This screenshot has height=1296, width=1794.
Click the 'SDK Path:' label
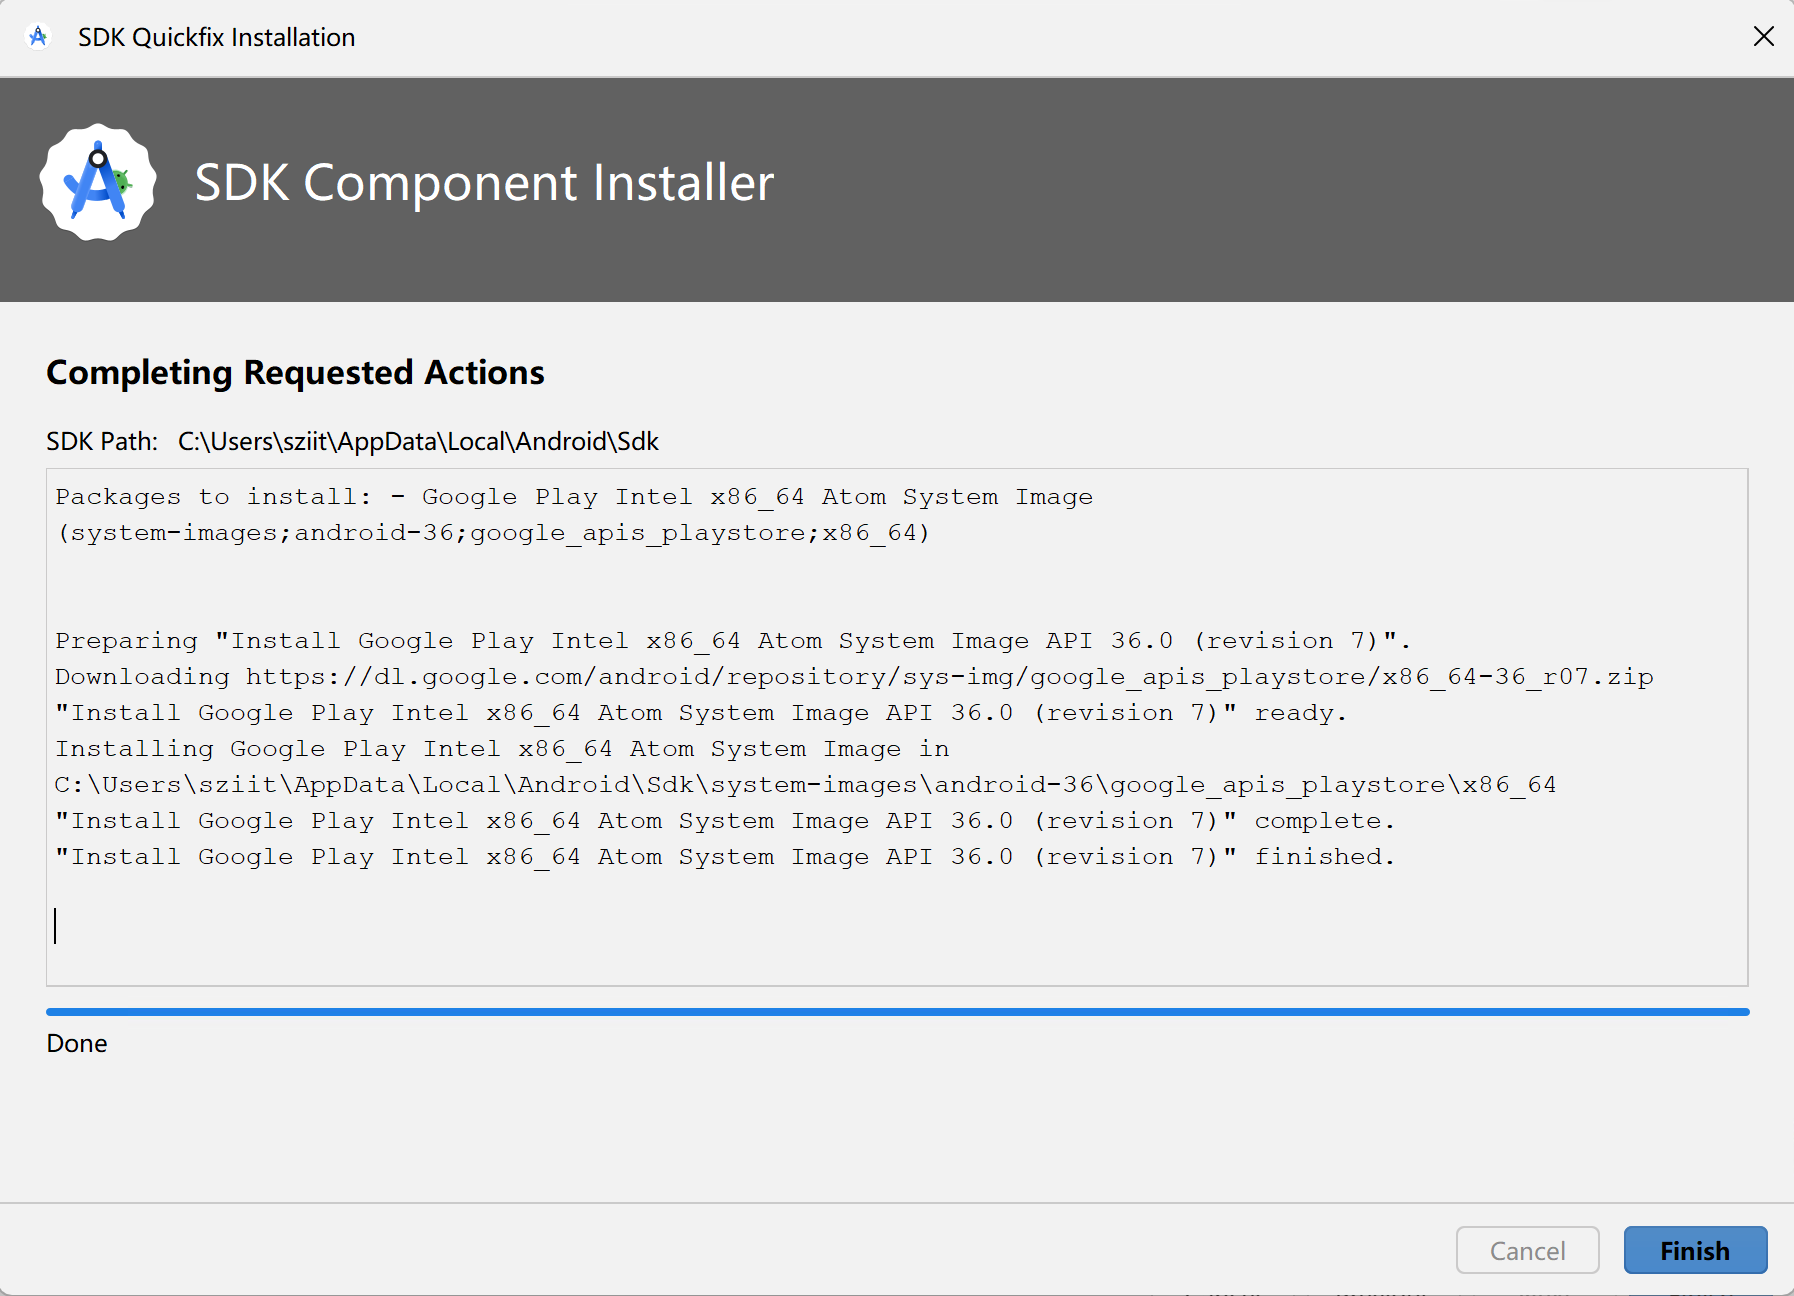pos(102,441)
